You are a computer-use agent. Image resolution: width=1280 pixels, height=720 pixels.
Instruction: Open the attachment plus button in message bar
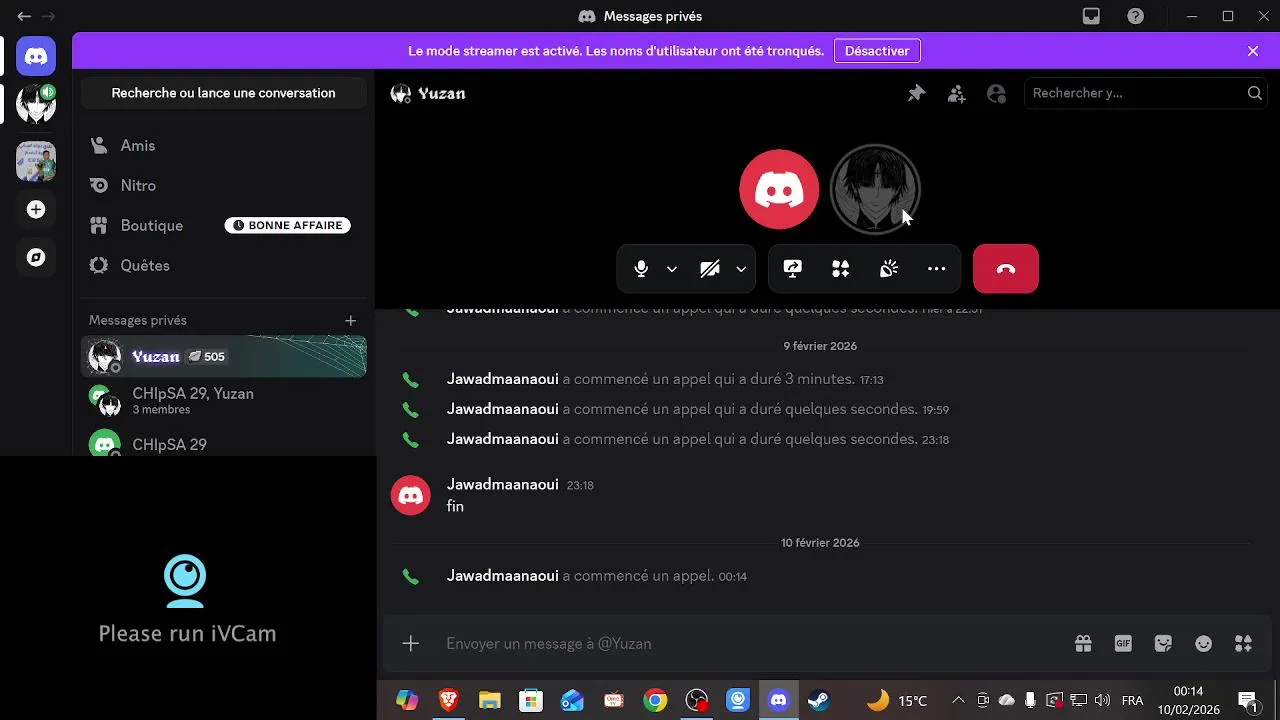point(411,643)
